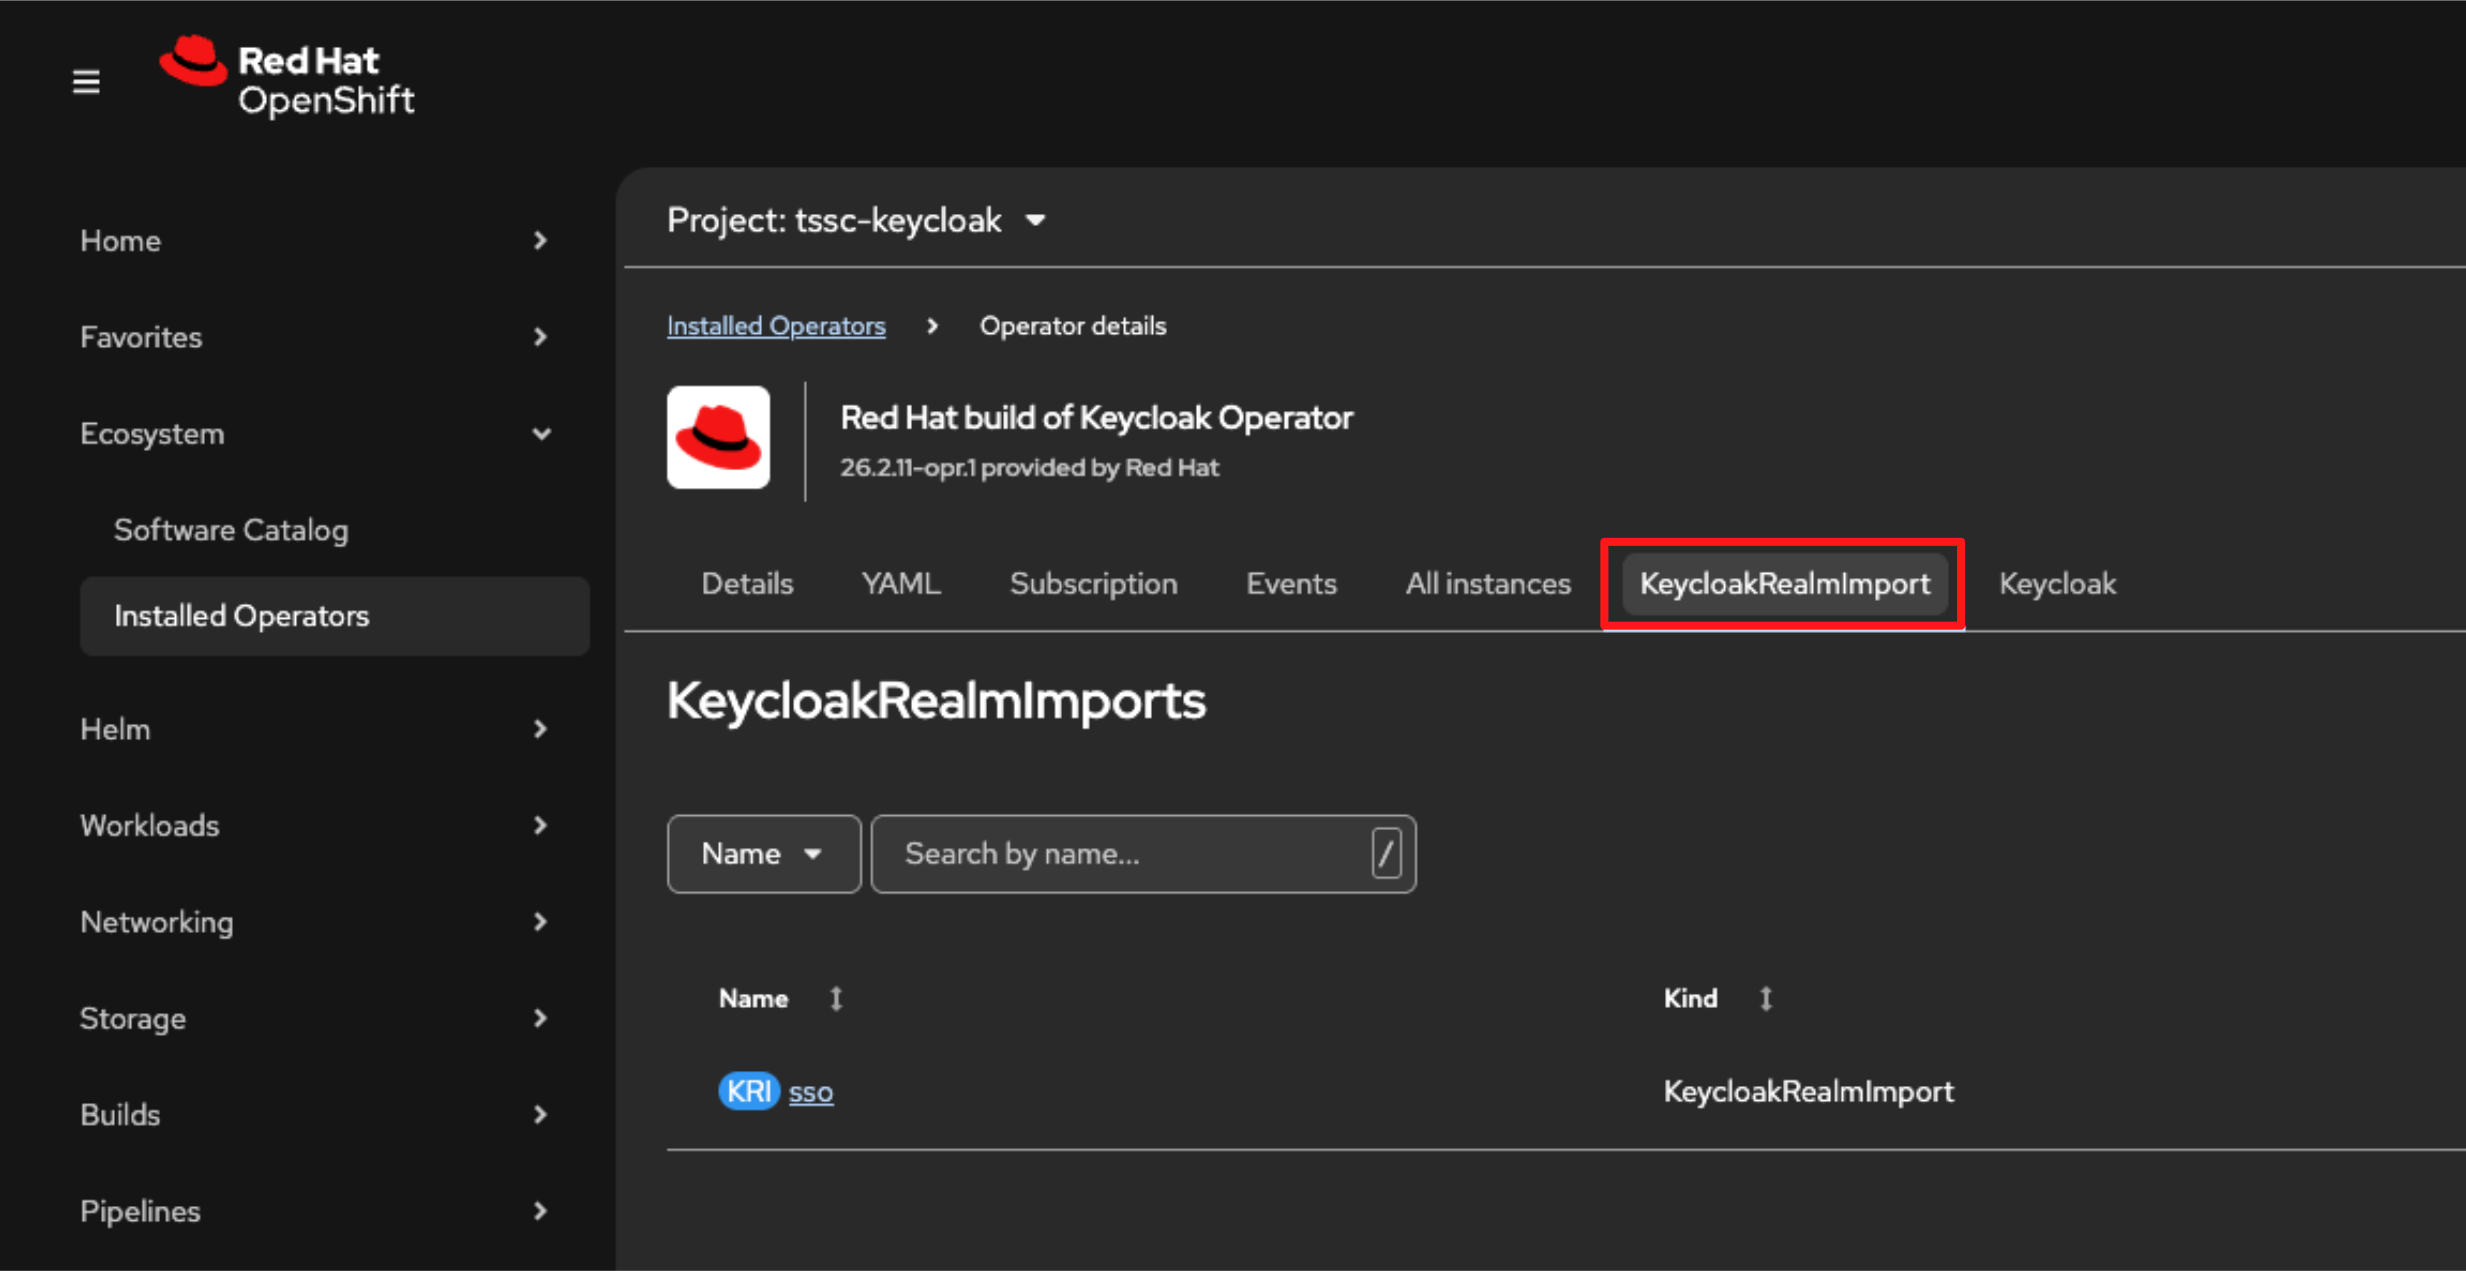Click the hamburger navigation menu icon
The image size is (2466, 1271).
(x=86, y=81)
